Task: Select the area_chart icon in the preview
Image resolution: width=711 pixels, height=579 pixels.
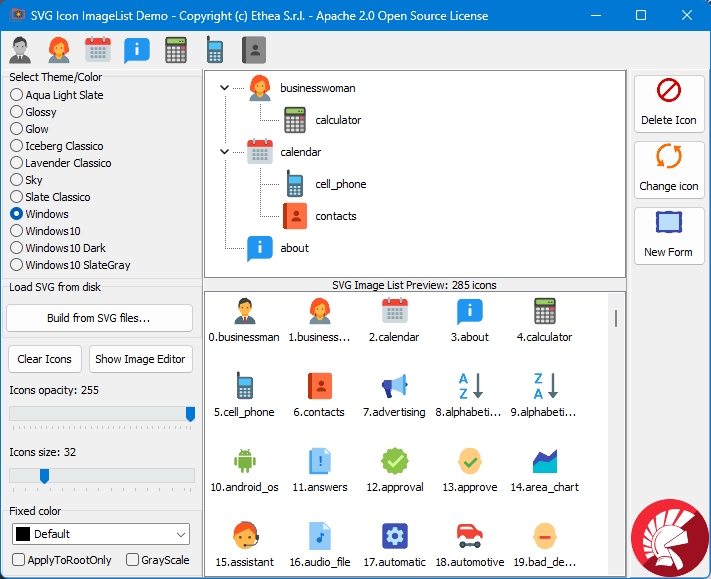Action: pos(545,462)
